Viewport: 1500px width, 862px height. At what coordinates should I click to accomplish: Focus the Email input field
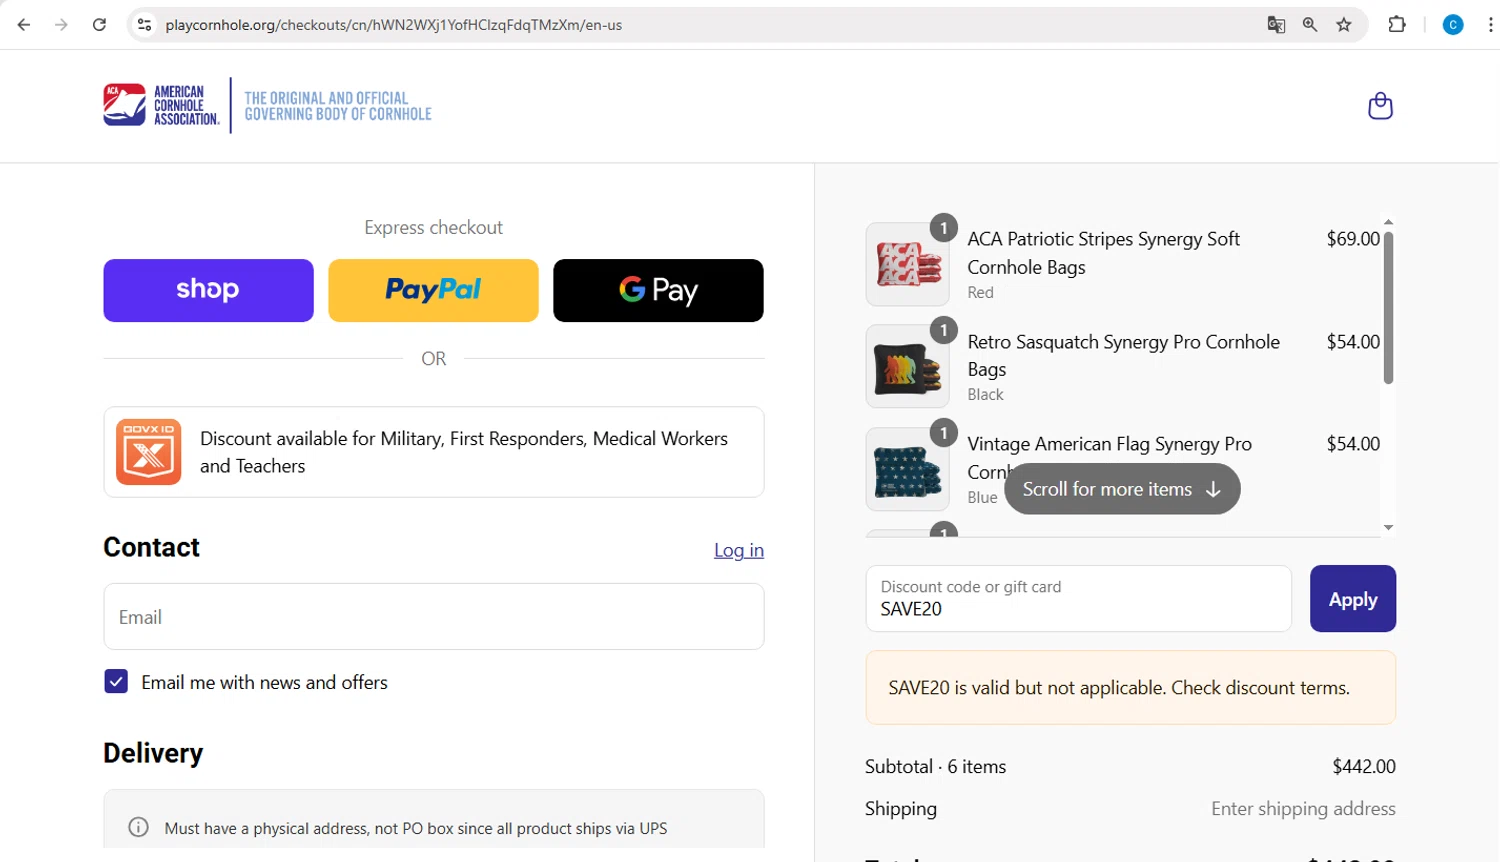coord(434,617)
